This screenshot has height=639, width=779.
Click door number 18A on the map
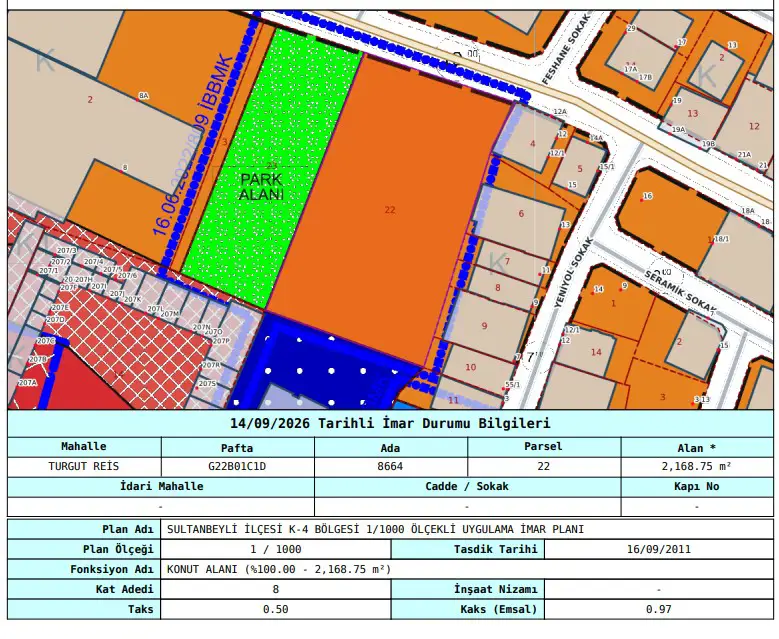point(748,211)
